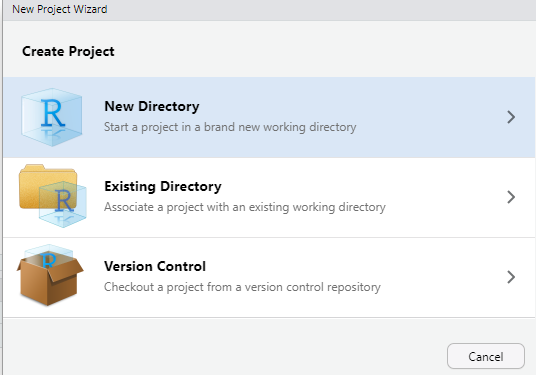Expand the Existing Directory chevron arrow
Image resolution: width=536 pixels, height=375 pixels.
coord(511,197)
